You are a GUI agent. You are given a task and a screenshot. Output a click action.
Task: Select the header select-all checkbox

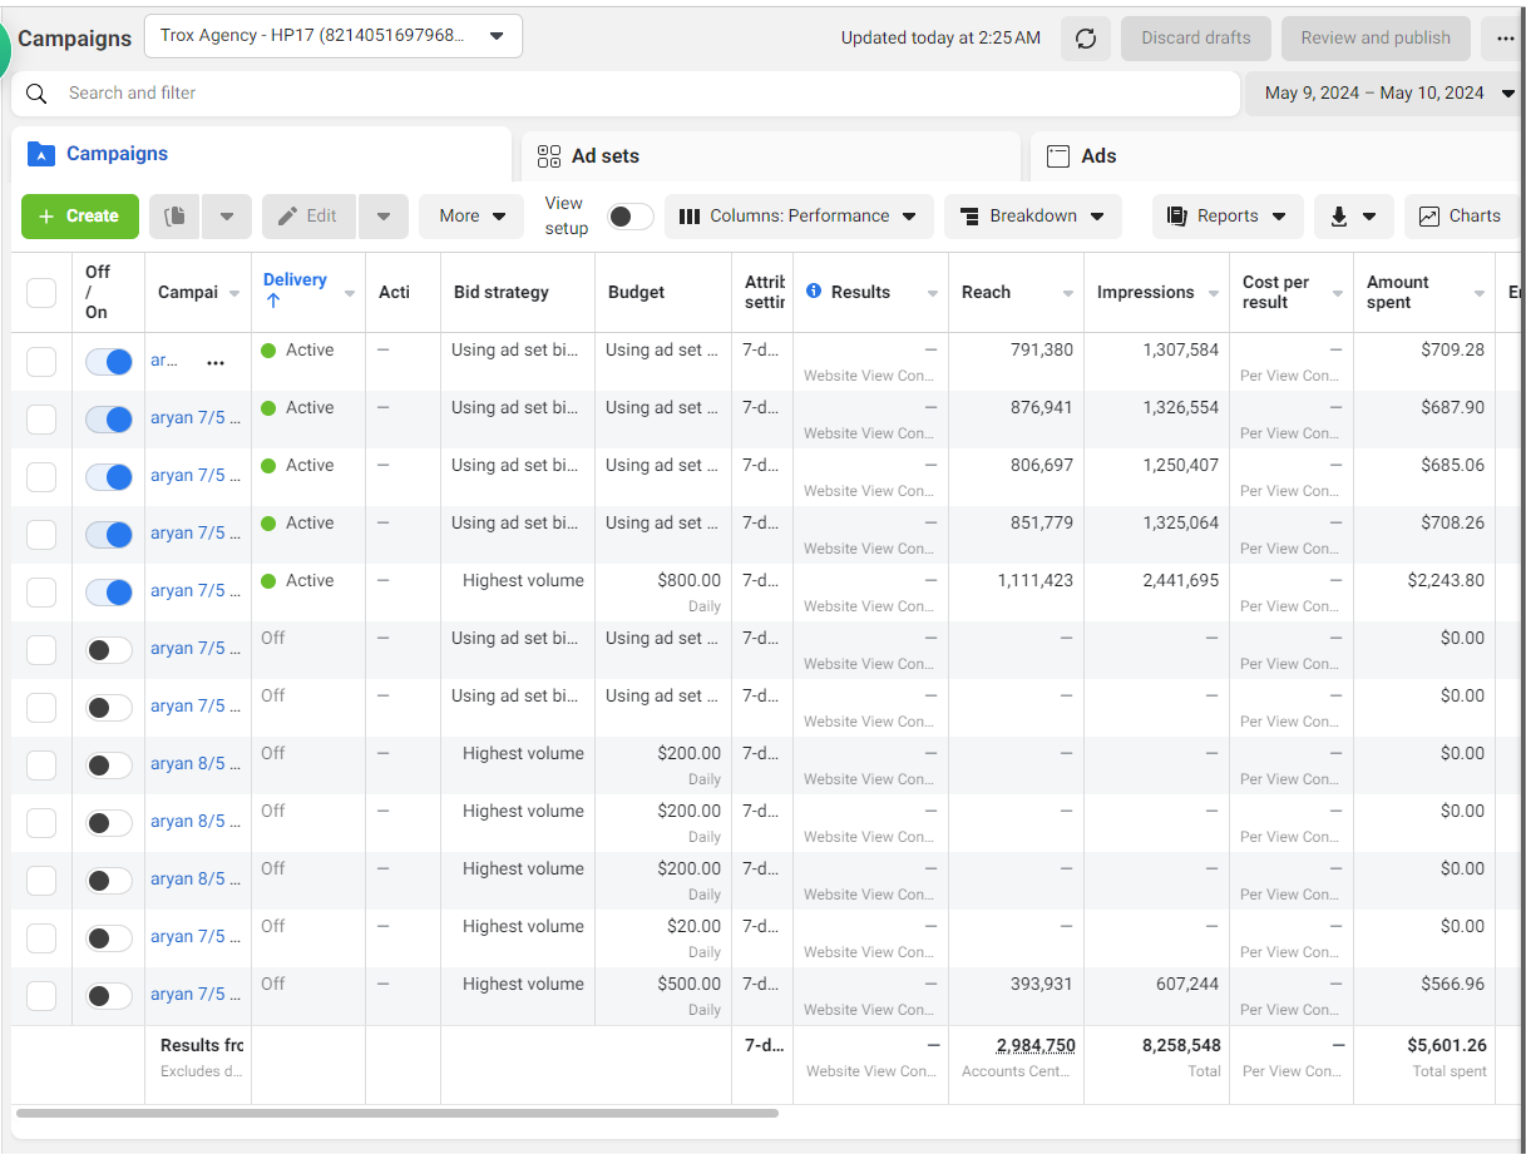[41, 293]
